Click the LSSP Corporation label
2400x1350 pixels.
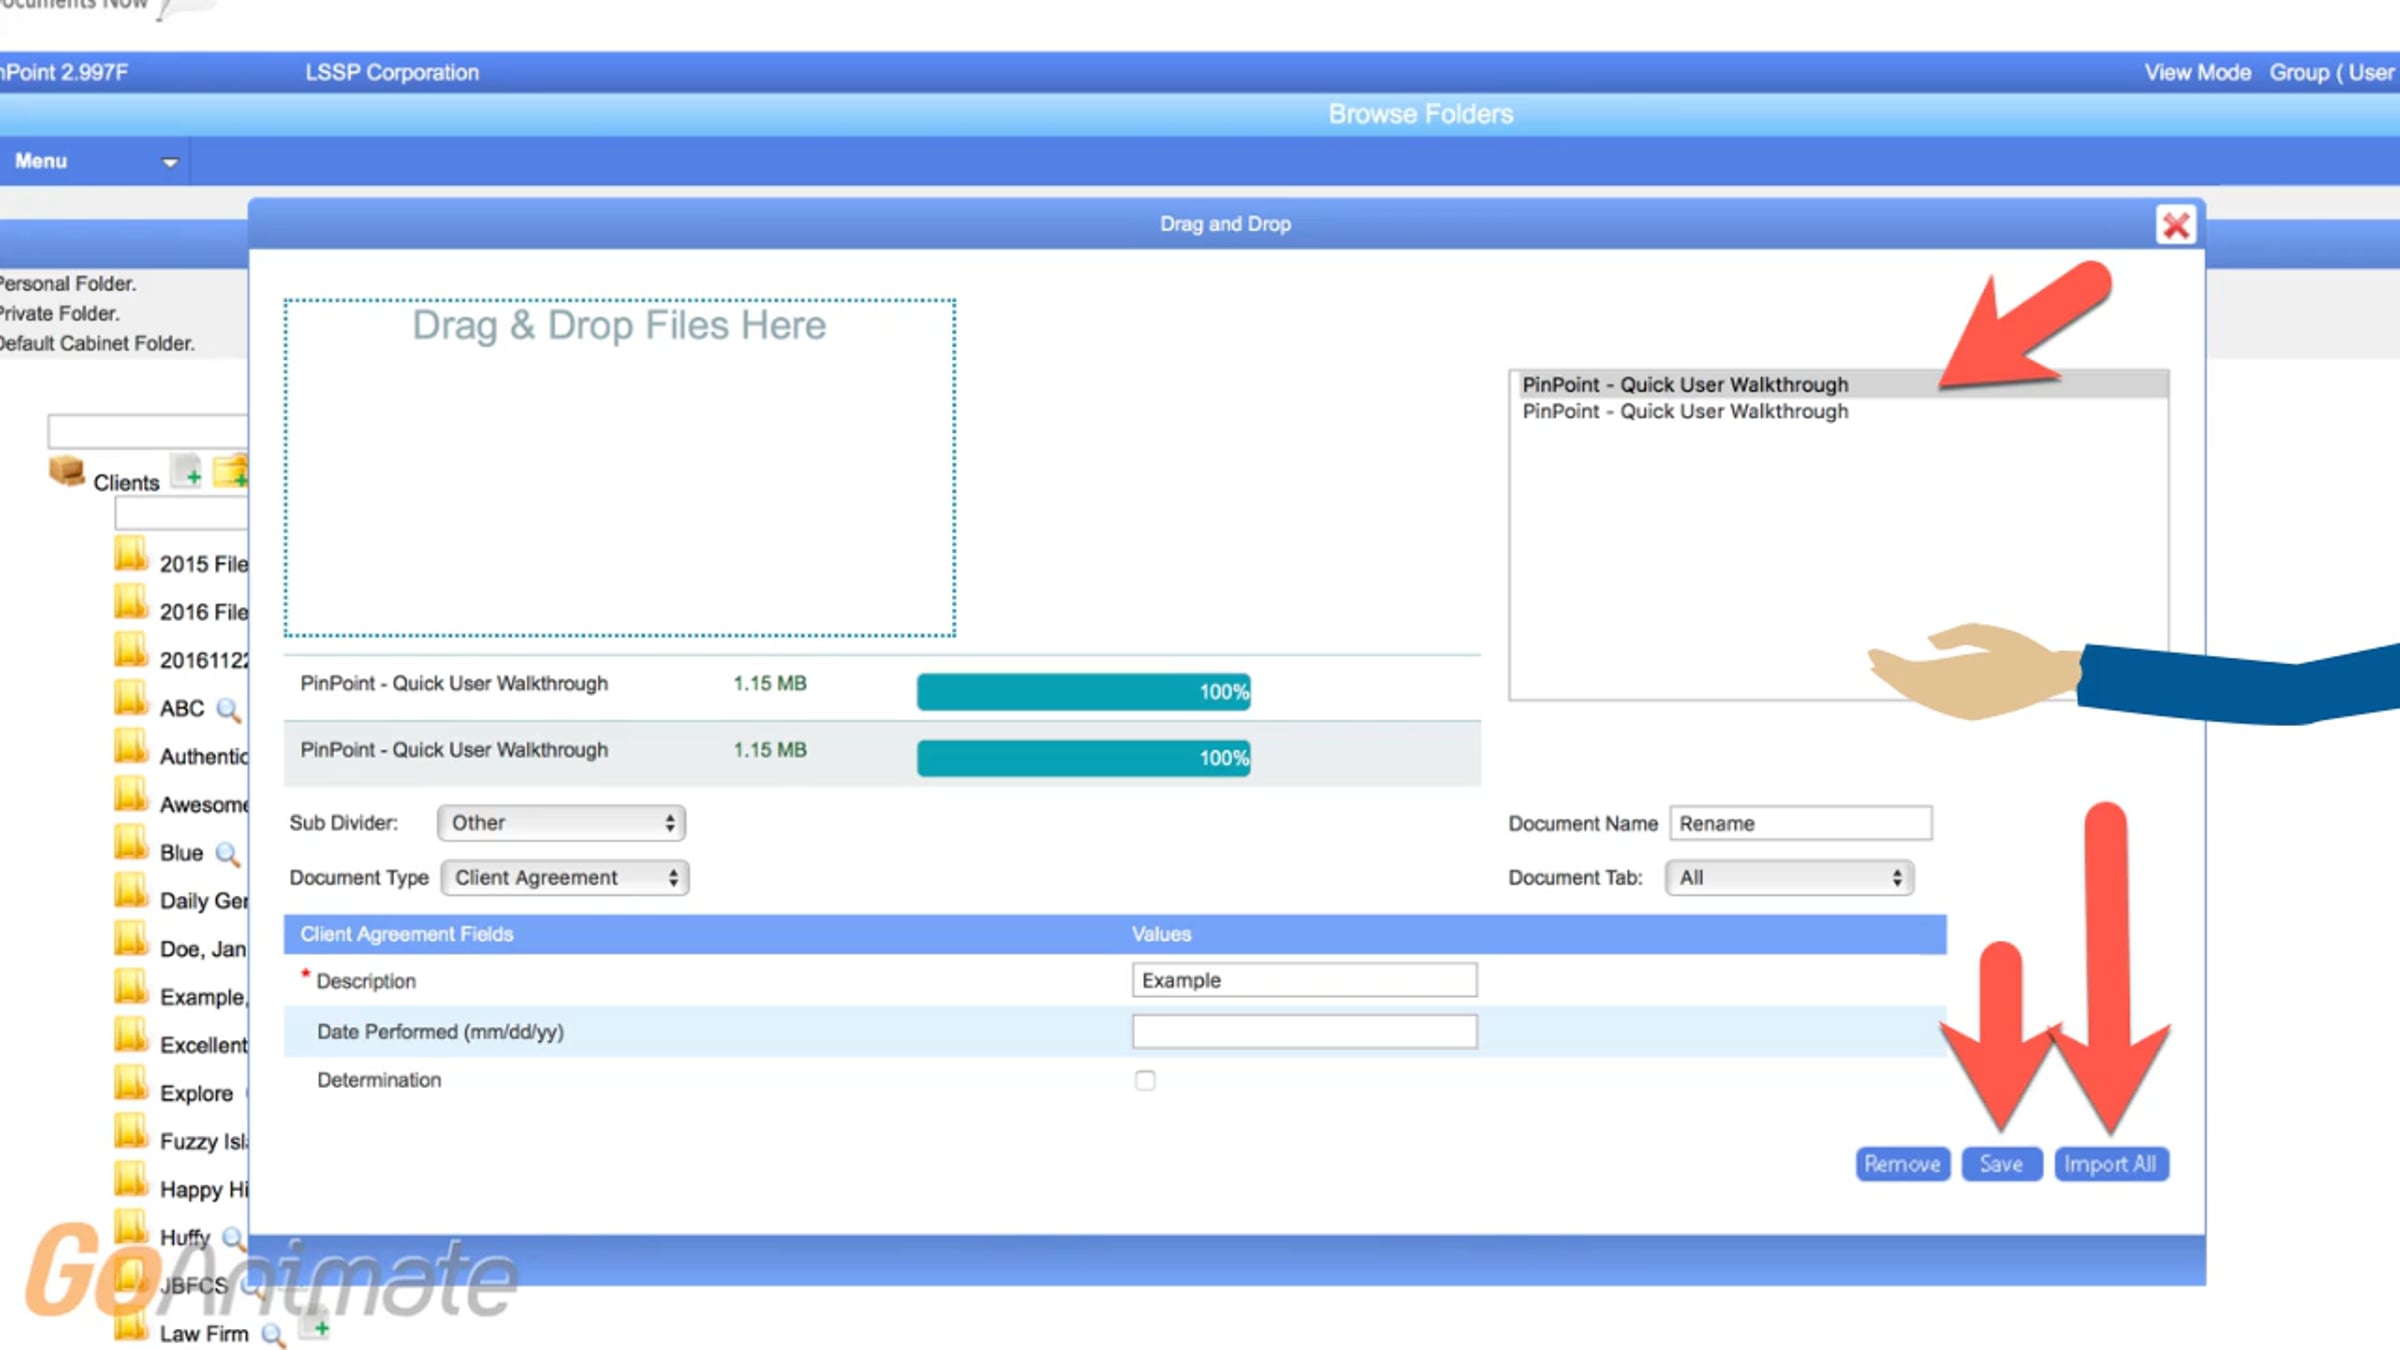pos(392,73)
